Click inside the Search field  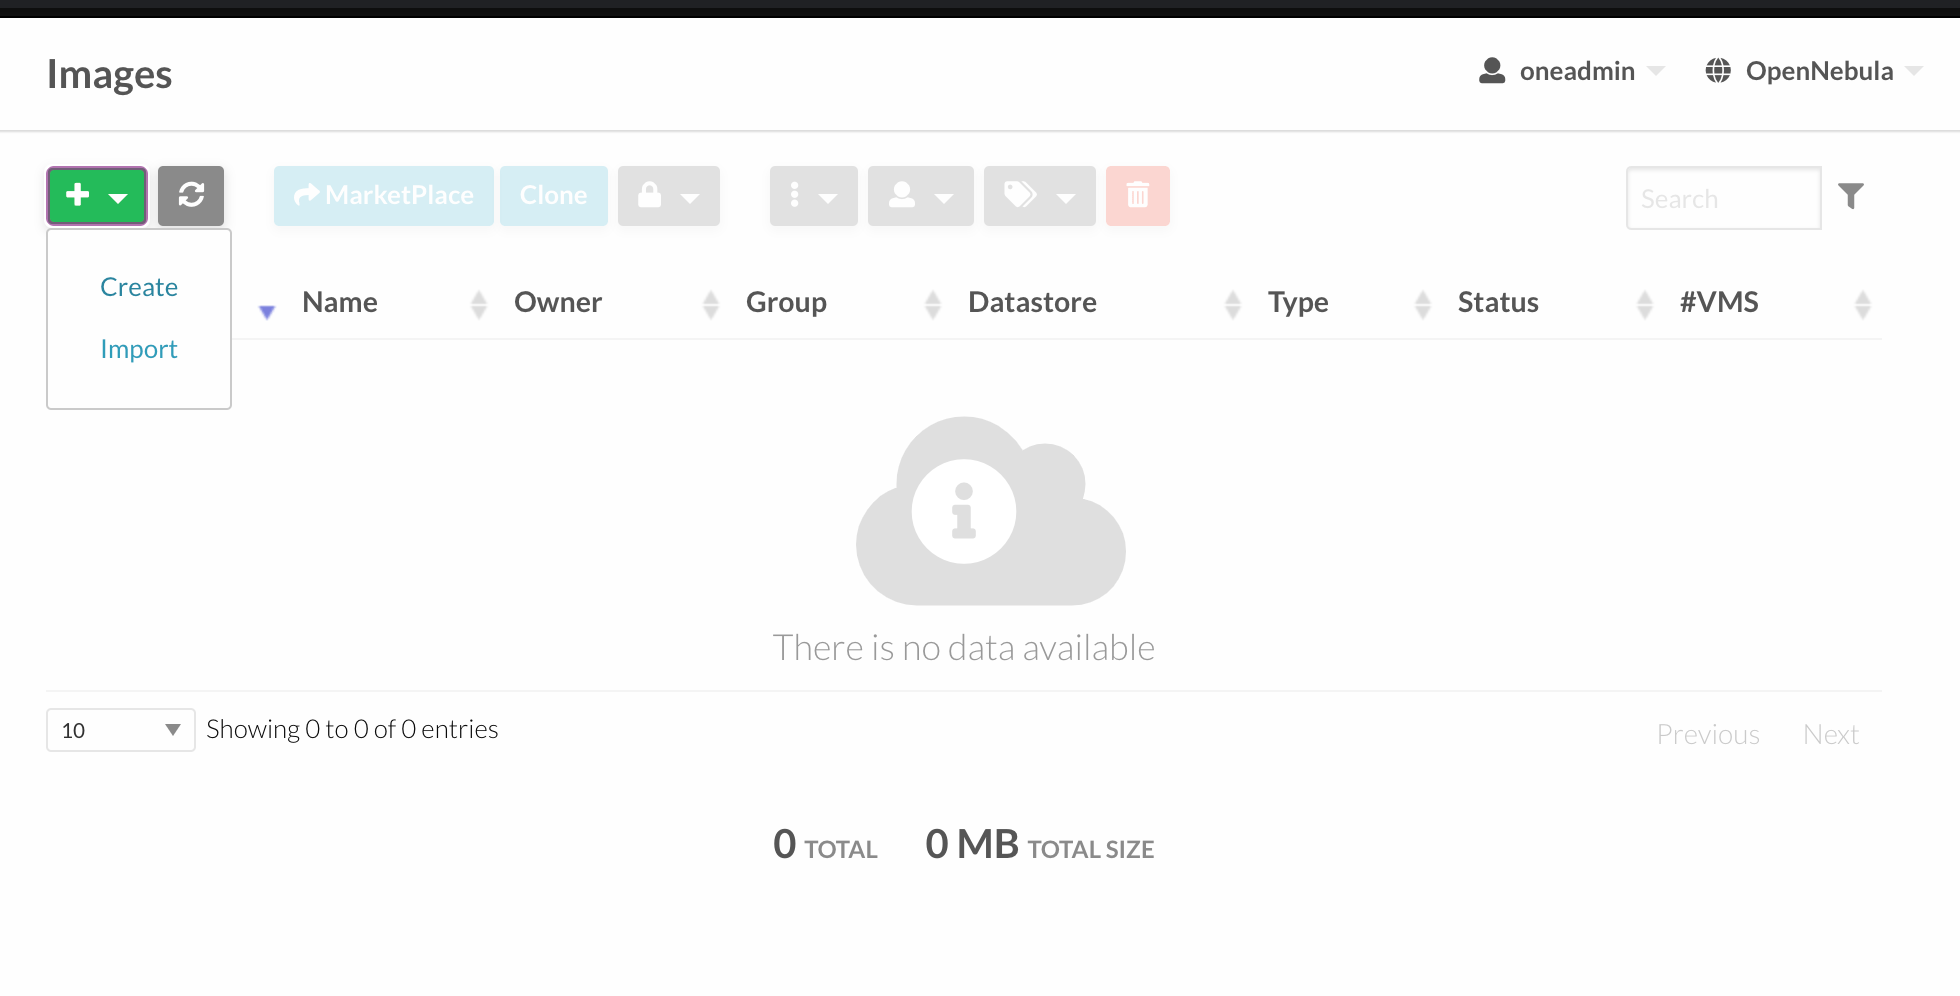pos(1722,198)
